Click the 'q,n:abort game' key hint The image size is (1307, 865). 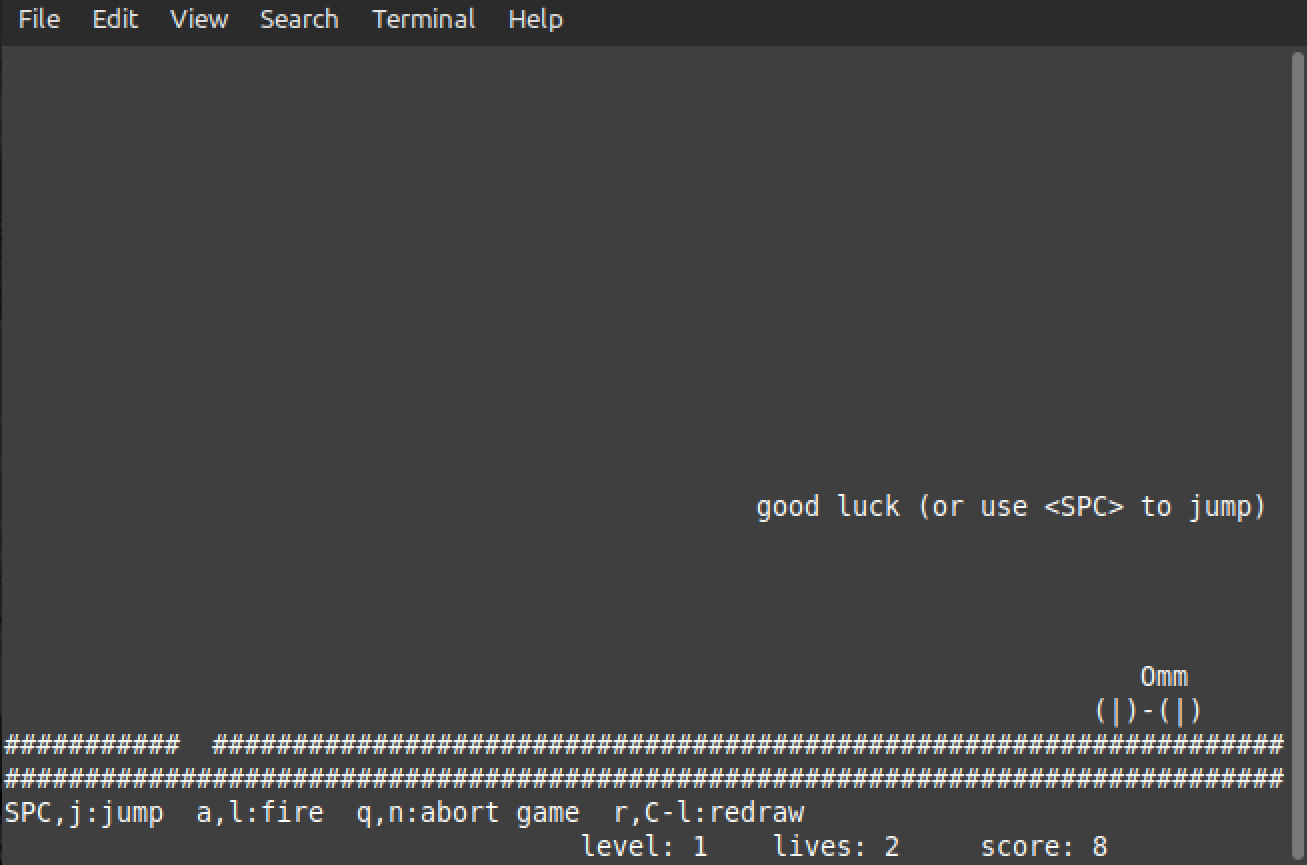pos(467,812)
